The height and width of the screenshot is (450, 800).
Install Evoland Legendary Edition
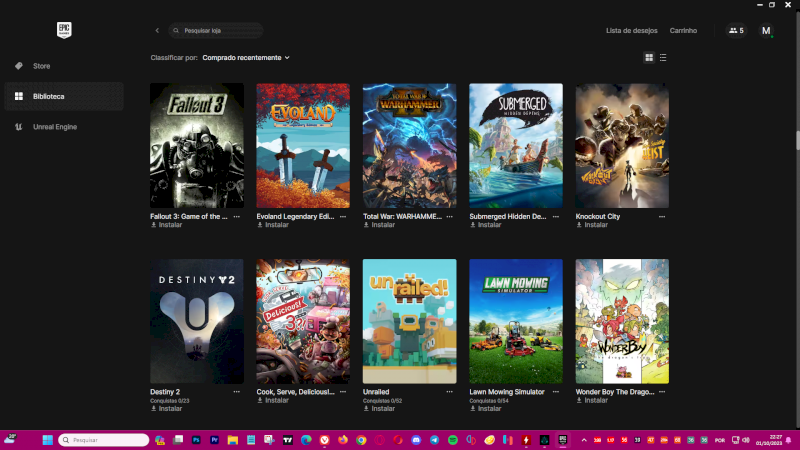276,225
